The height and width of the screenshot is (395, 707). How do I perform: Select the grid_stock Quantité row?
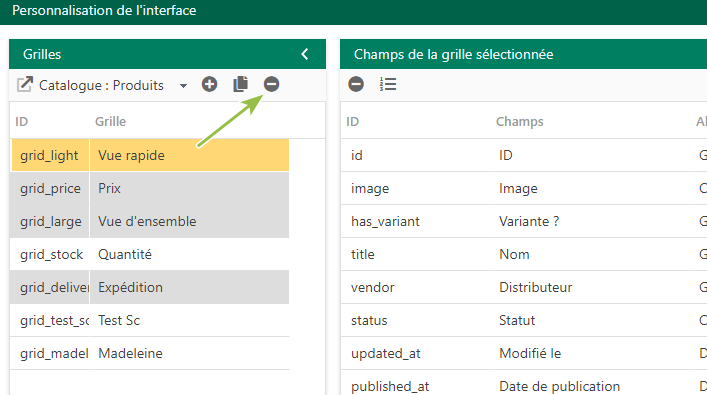(150, 254)
